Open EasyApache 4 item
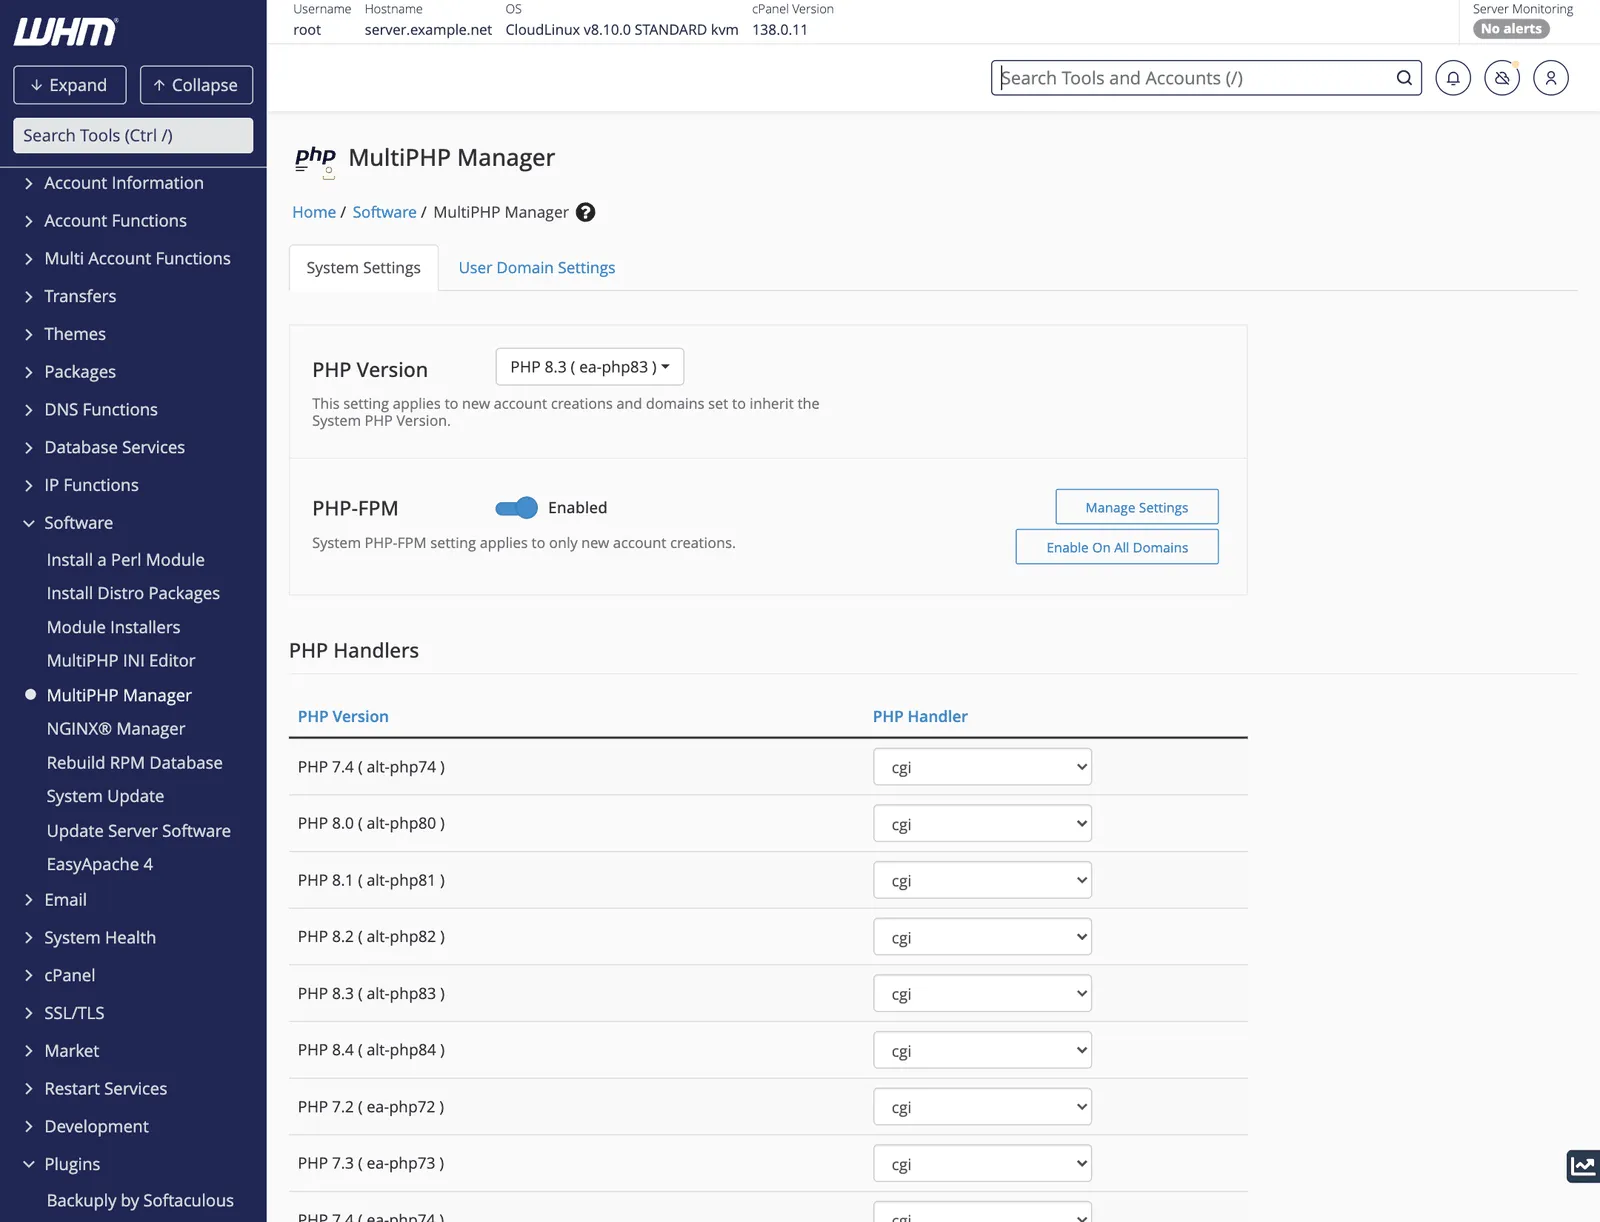 point(99,865)
